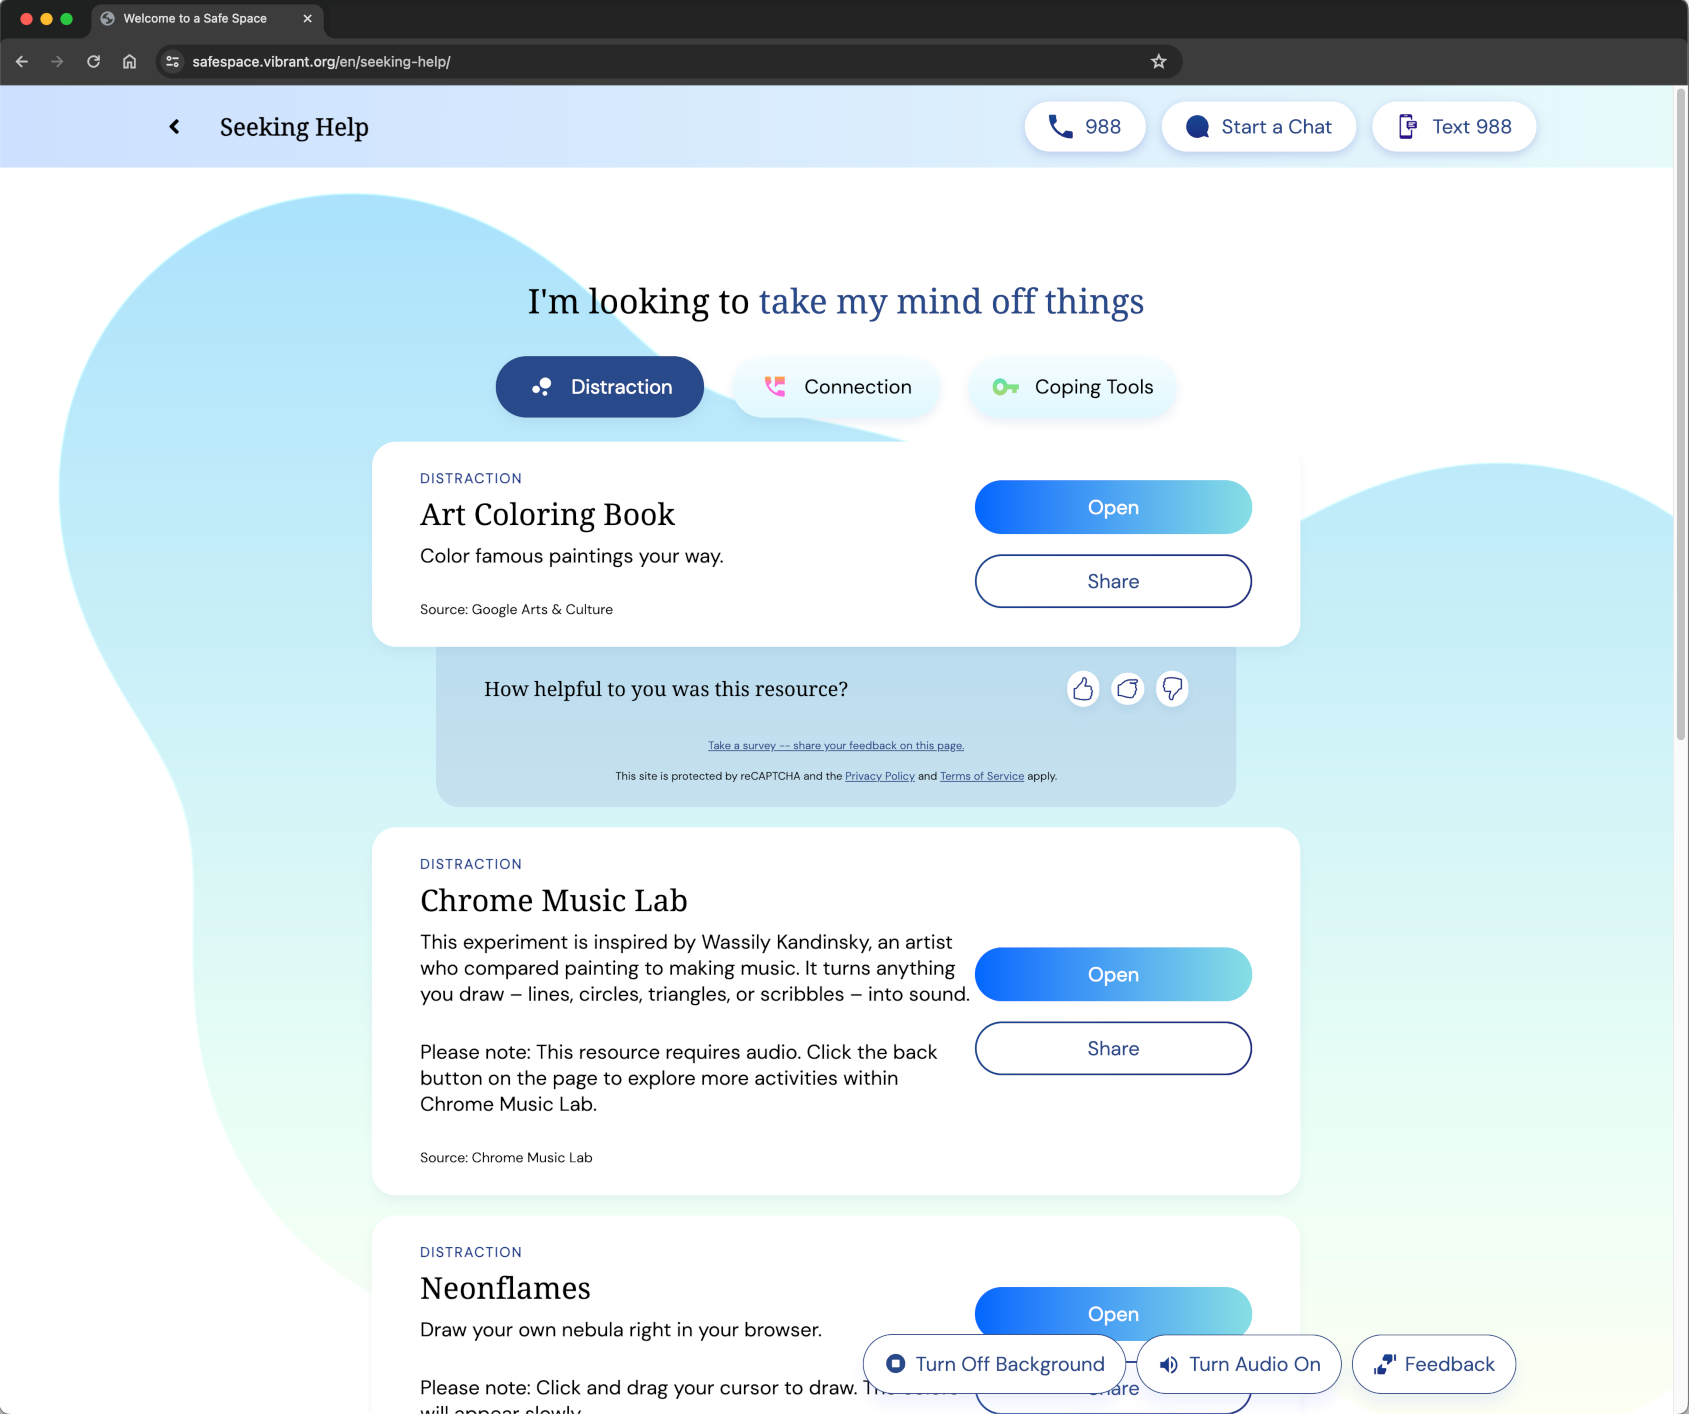1689x1414 pixels.
Task: Click the browser home icon
Action: click(129, 62)
